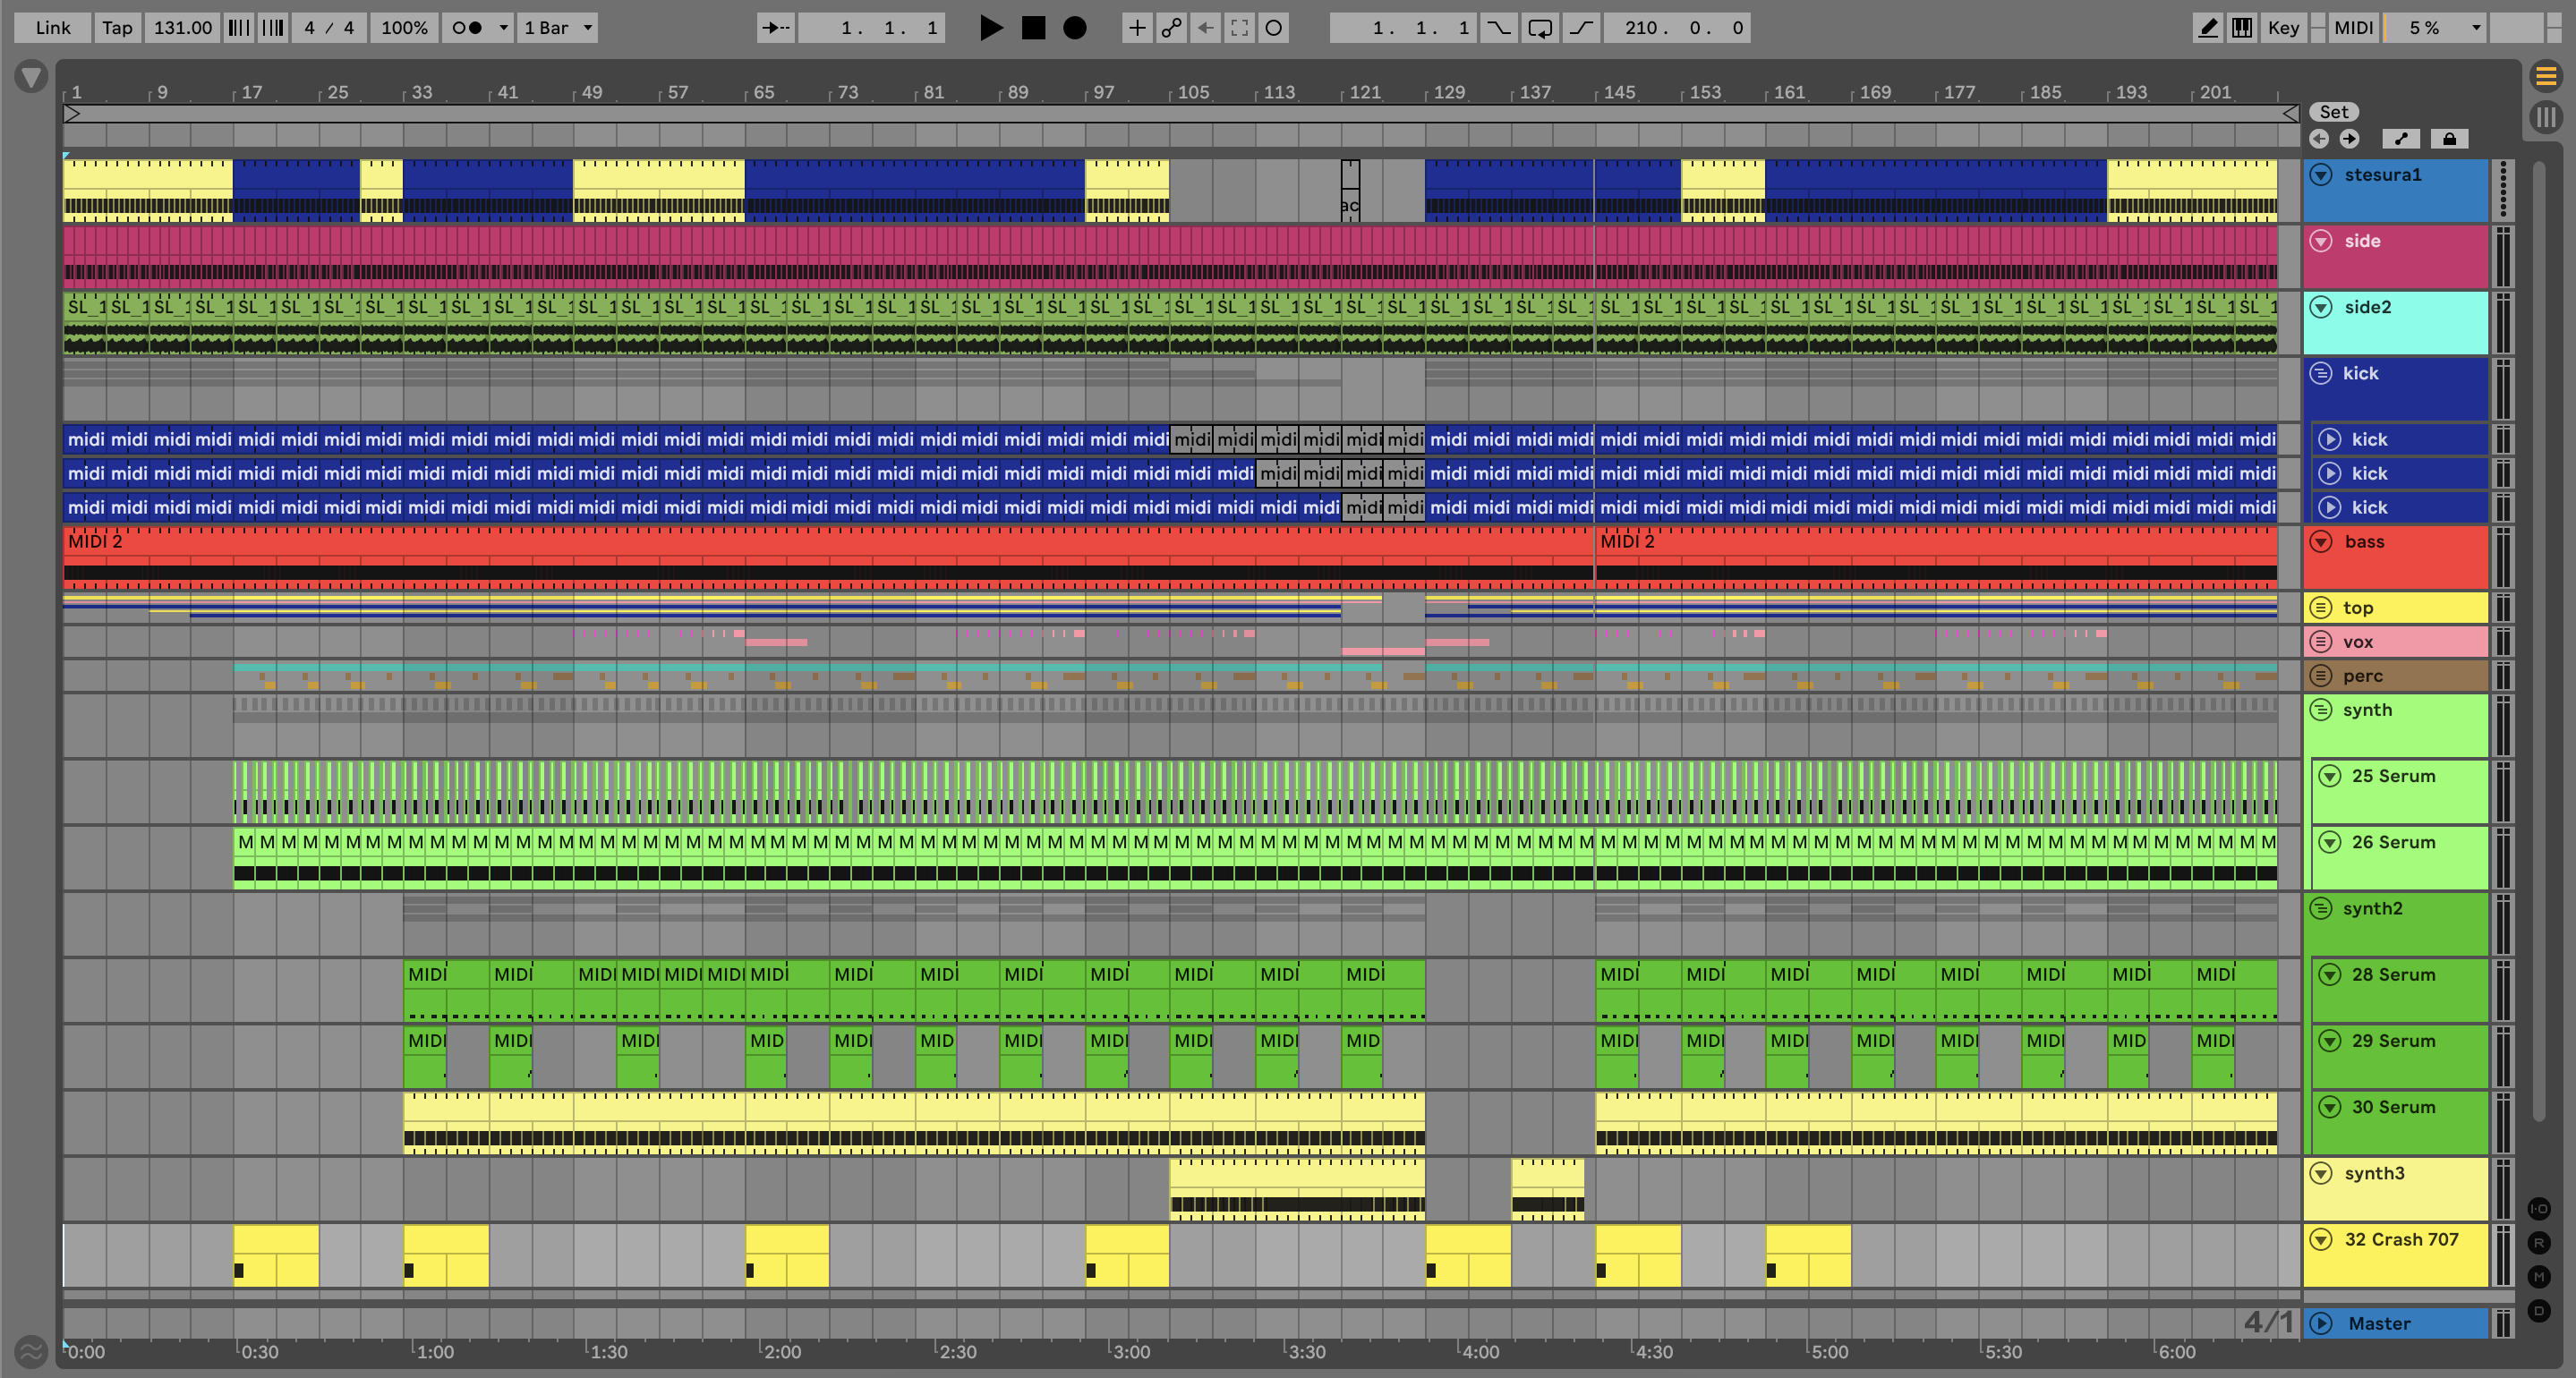
Task: Toggle the metronome switch
Action: click(467, 28)
